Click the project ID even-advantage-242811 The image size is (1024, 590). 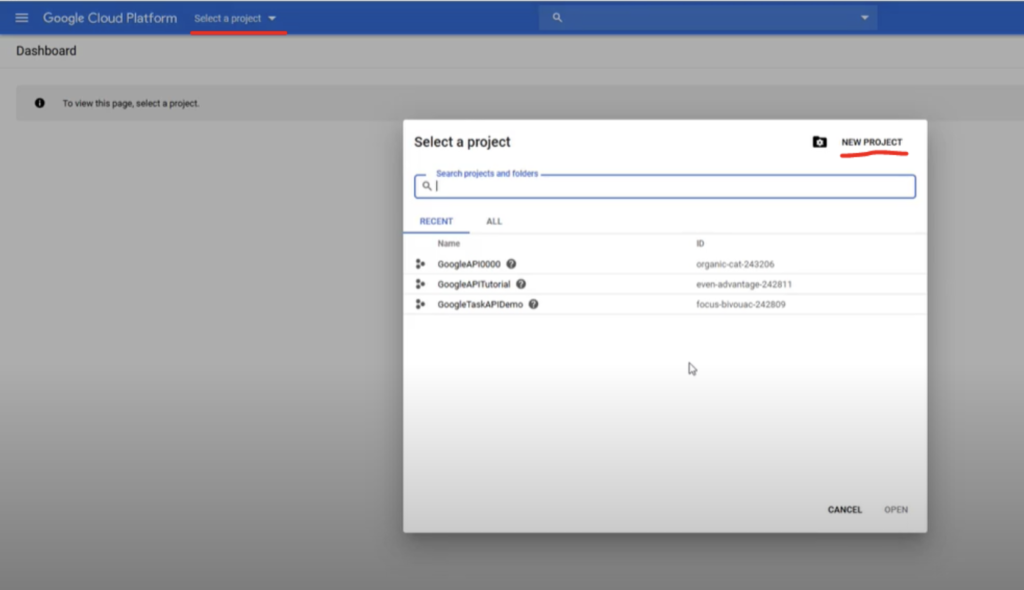coord(744,284)
